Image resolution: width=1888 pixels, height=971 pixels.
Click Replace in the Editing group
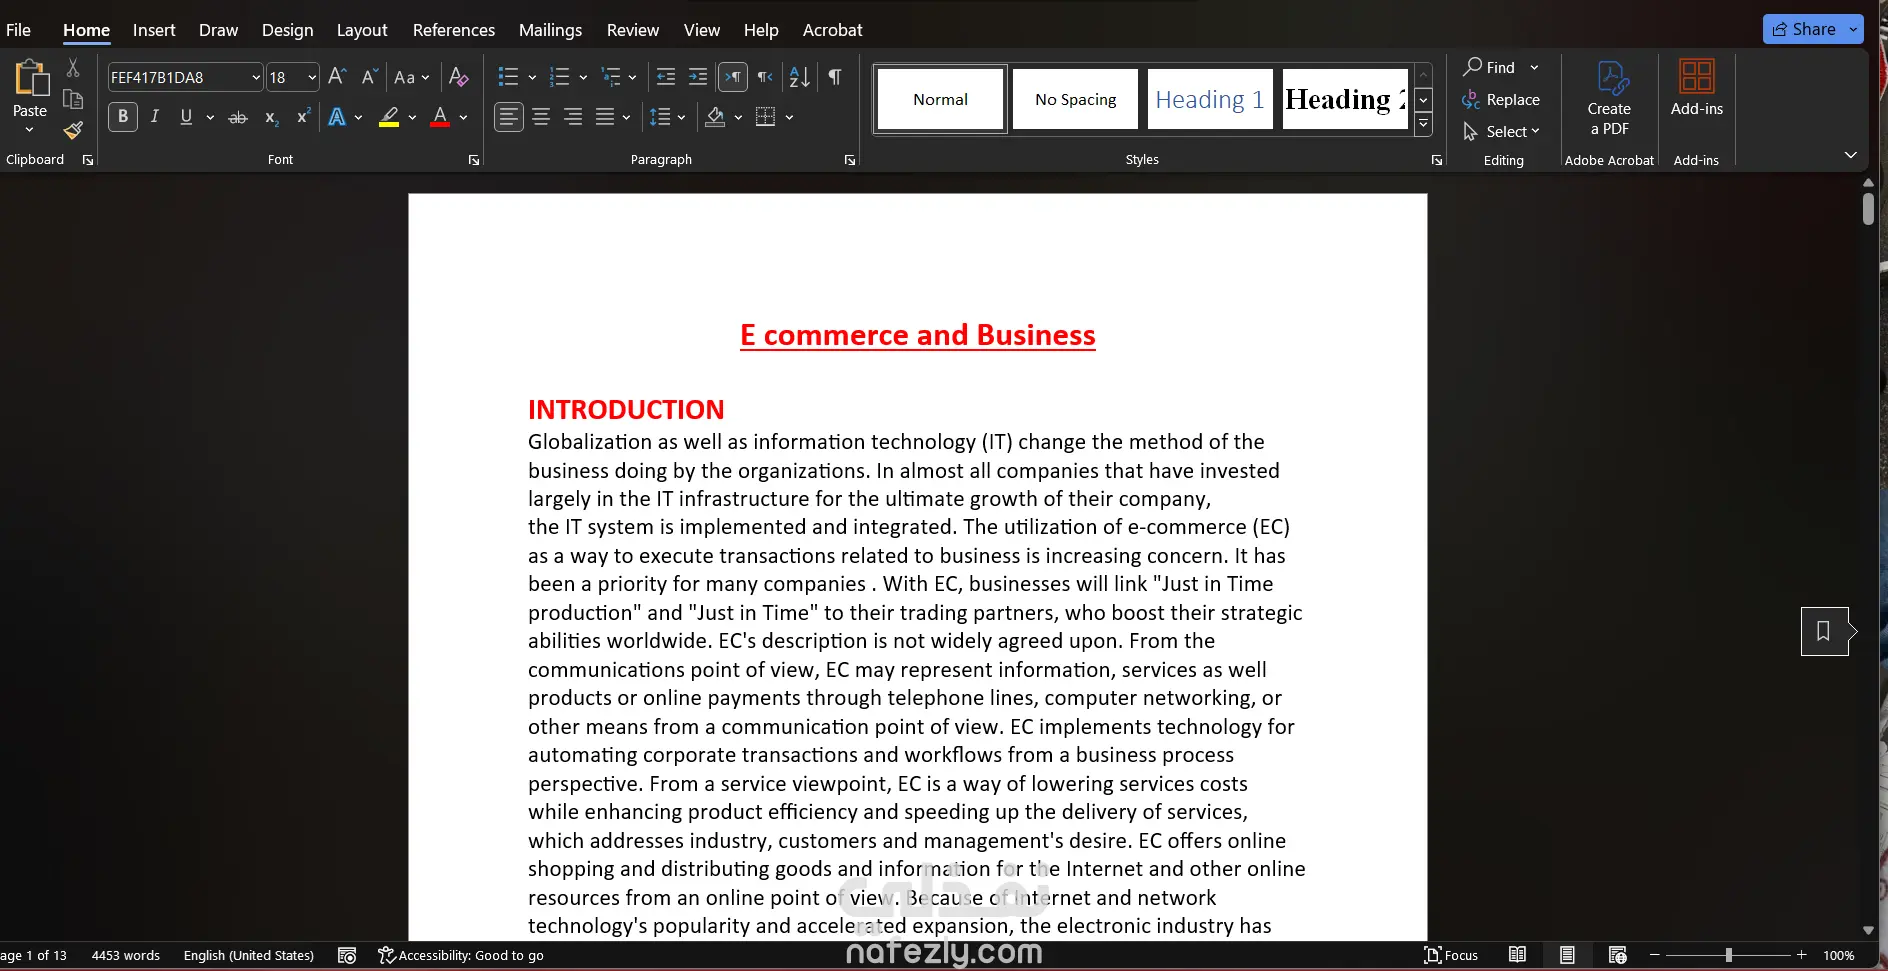pyautogui.click(x=1501, y=100)
